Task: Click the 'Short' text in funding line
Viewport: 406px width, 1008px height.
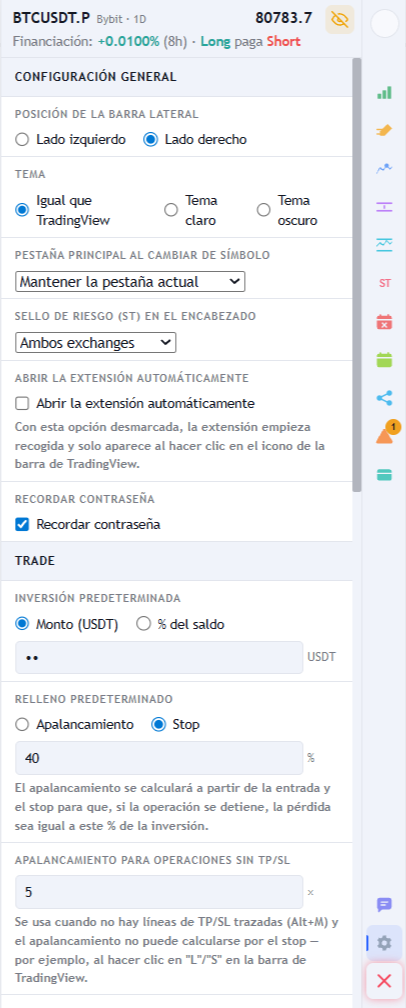Action: coord(283,42)
